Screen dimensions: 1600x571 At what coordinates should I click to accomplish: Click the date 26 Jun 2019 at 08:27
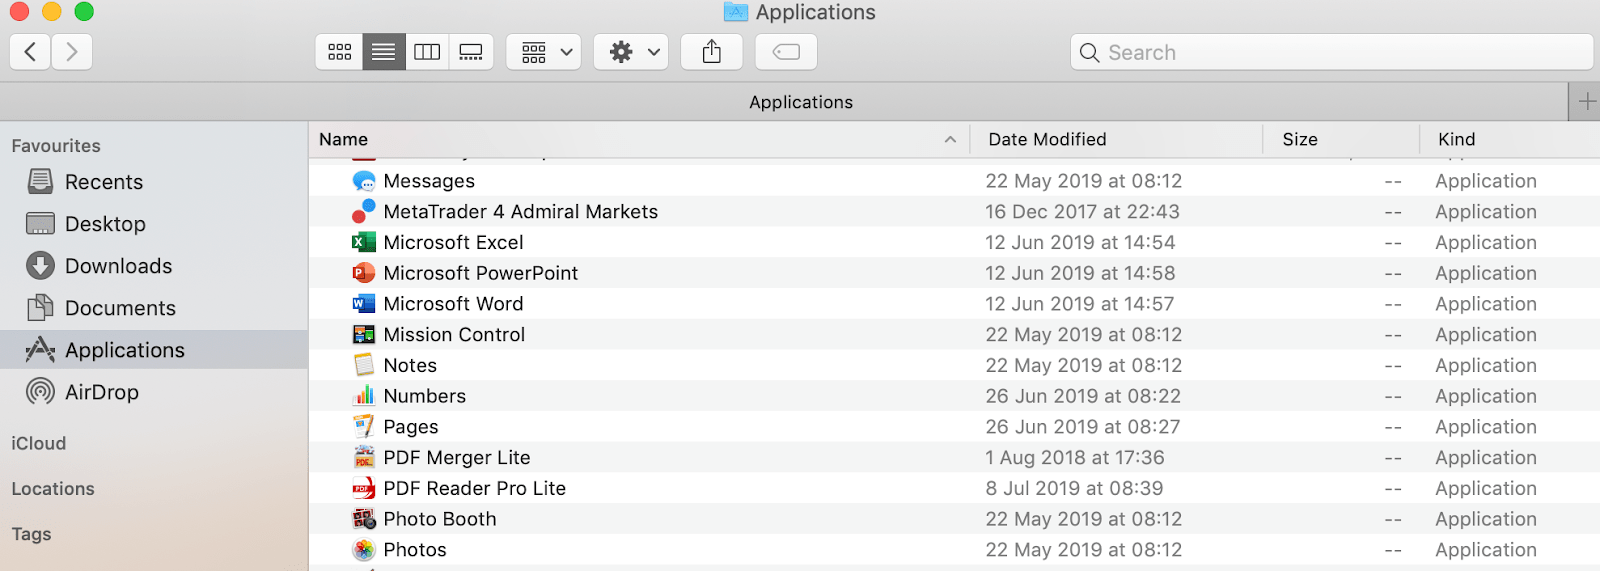coord(1083,427)
